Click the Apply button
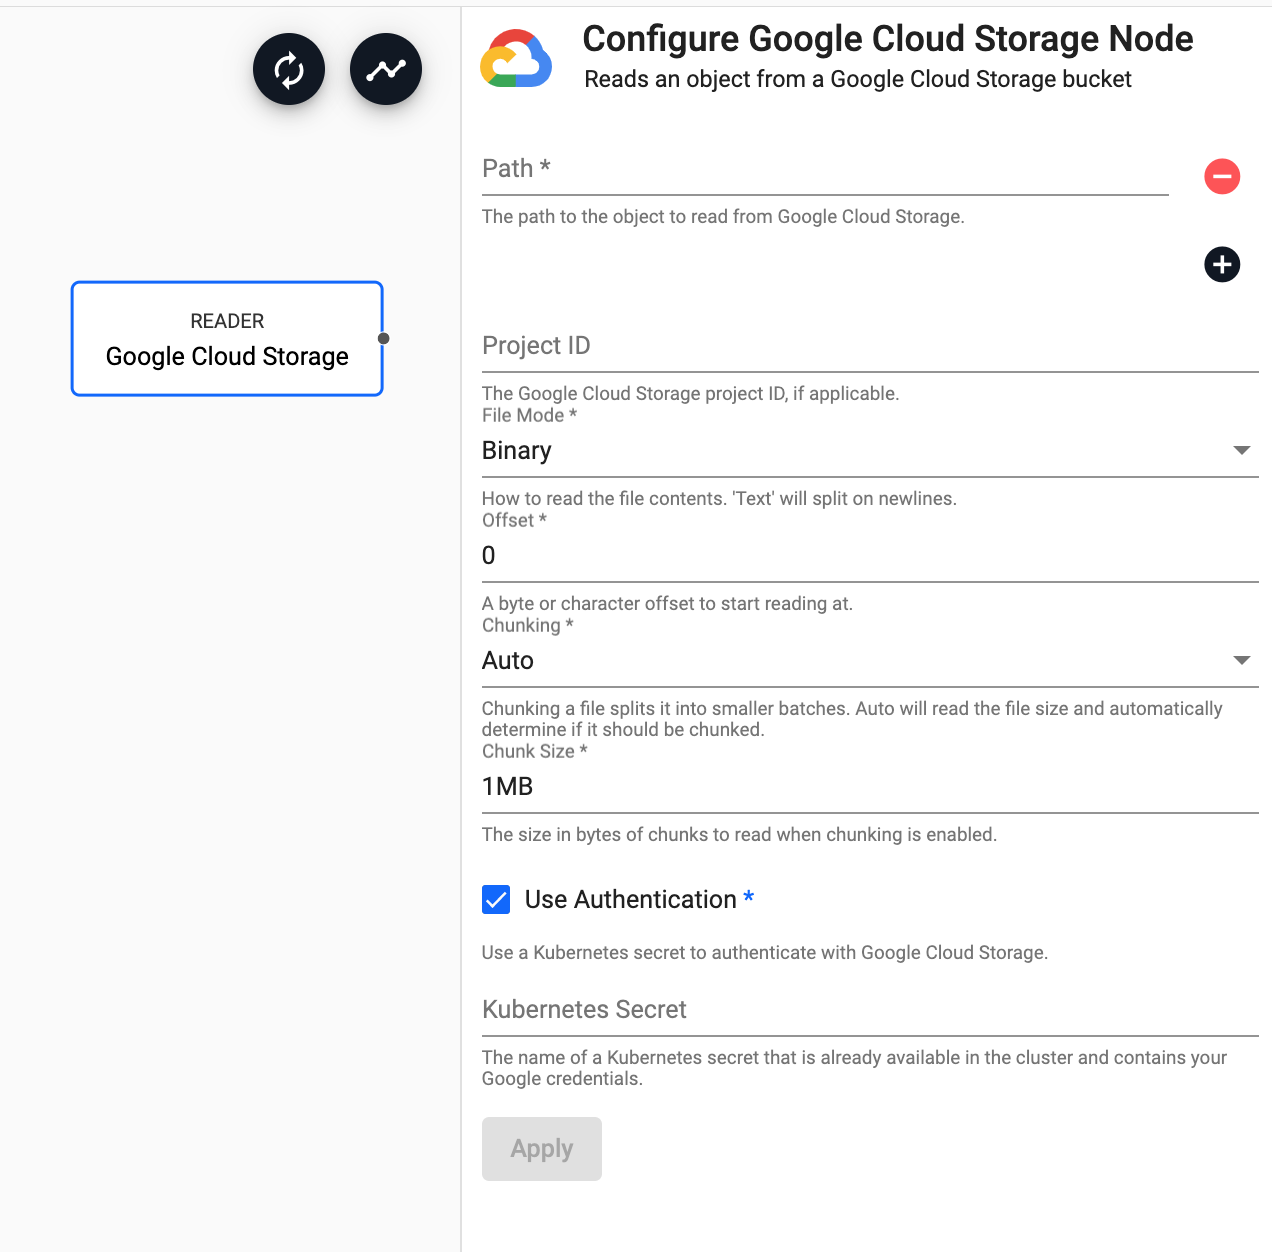 pos(542,1149)
